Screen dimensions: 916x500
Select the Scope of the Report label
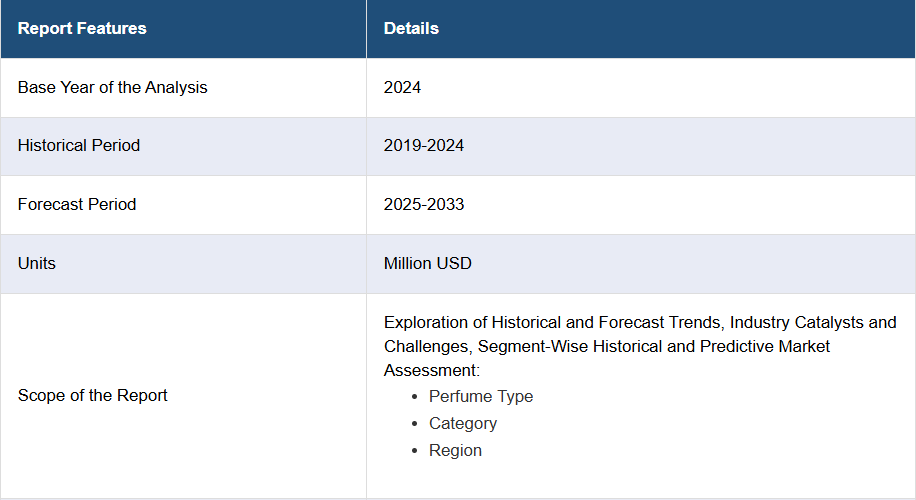(x=92, y=395)
